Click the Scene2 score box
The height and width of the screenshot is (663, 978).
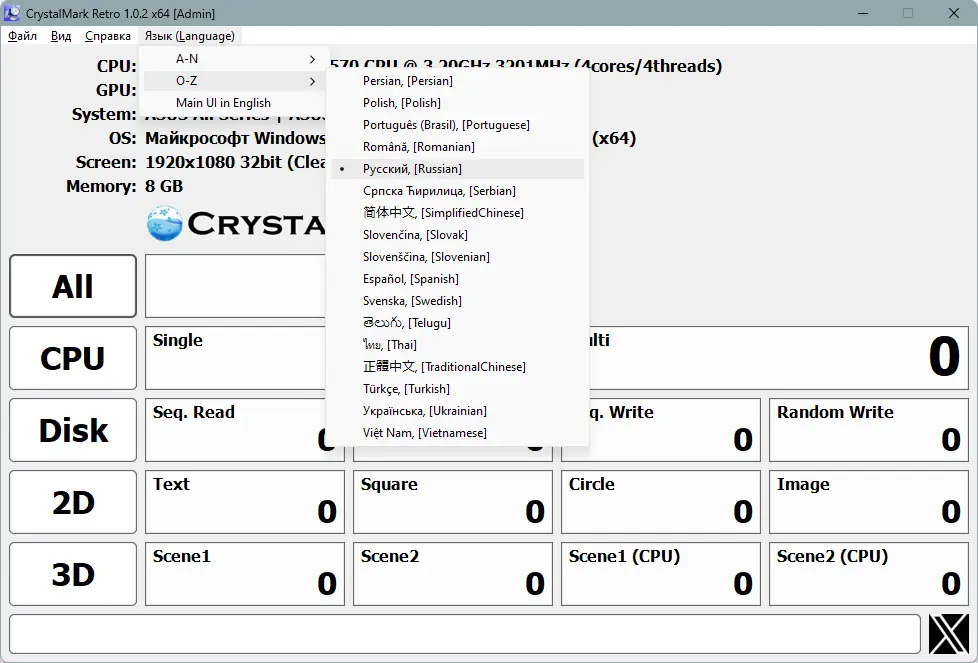pos(453,574)
